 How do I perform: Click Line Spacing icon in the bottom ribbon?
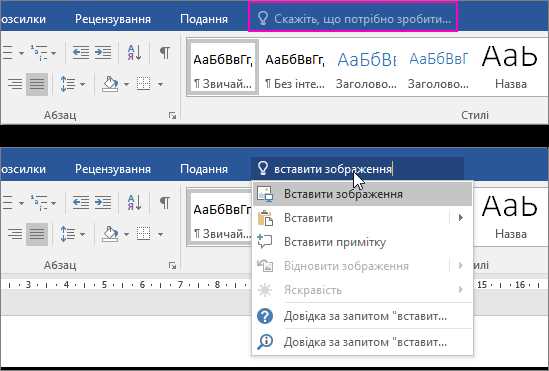point(68,234)
